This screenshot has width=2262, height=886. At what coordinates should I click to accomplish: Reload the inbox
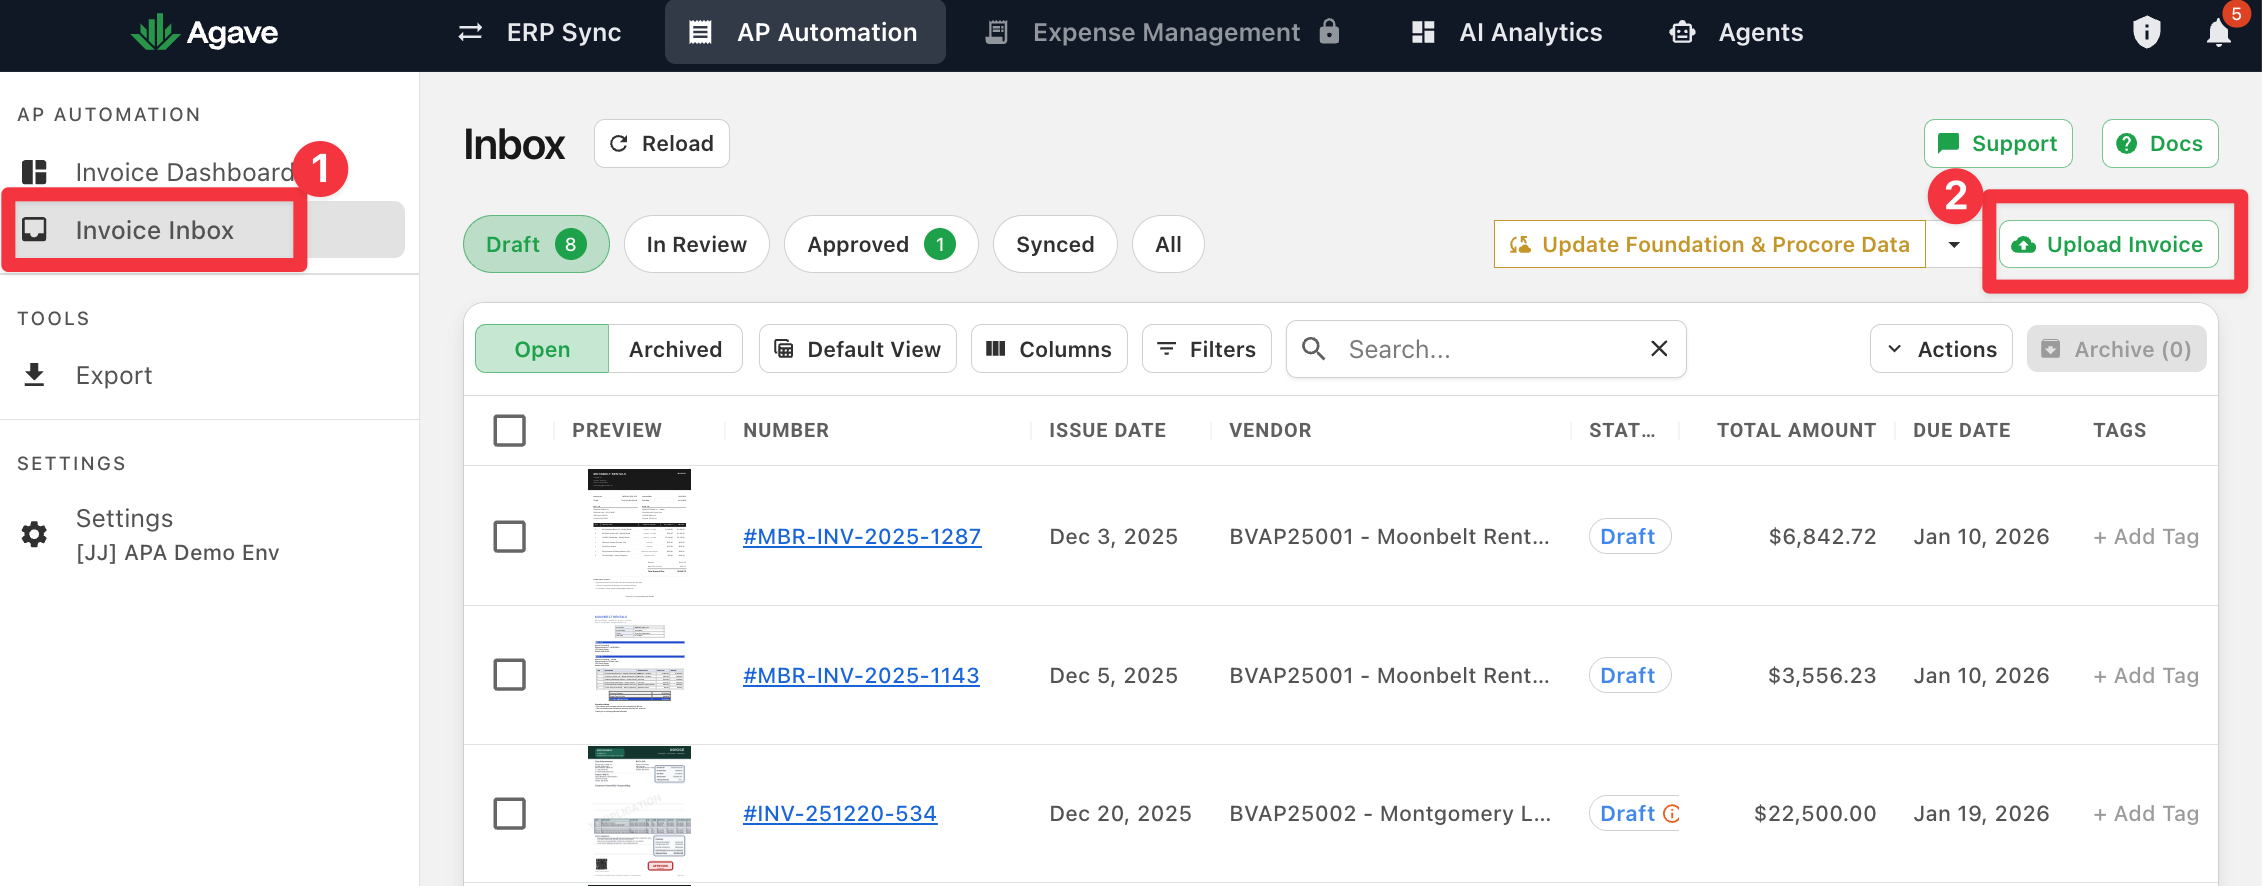point(662,144)
